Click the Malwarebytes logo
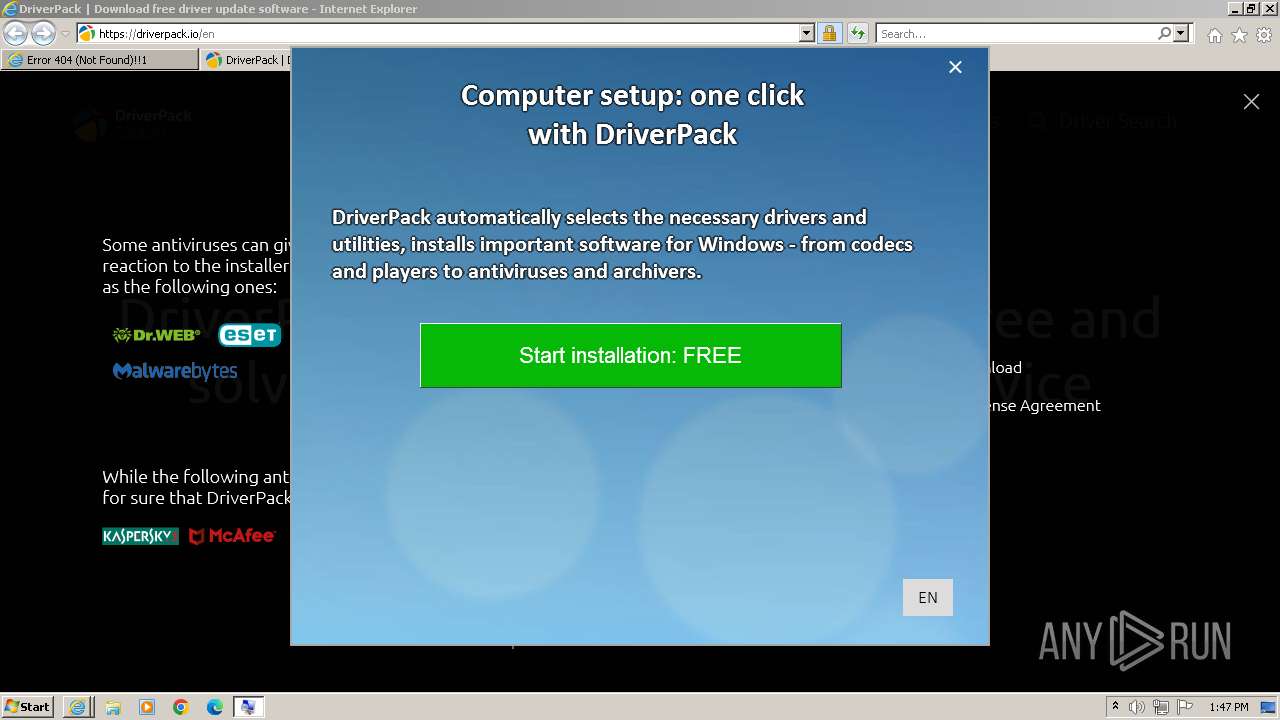Screen dimensions: 1280x720 coord(175,371)
